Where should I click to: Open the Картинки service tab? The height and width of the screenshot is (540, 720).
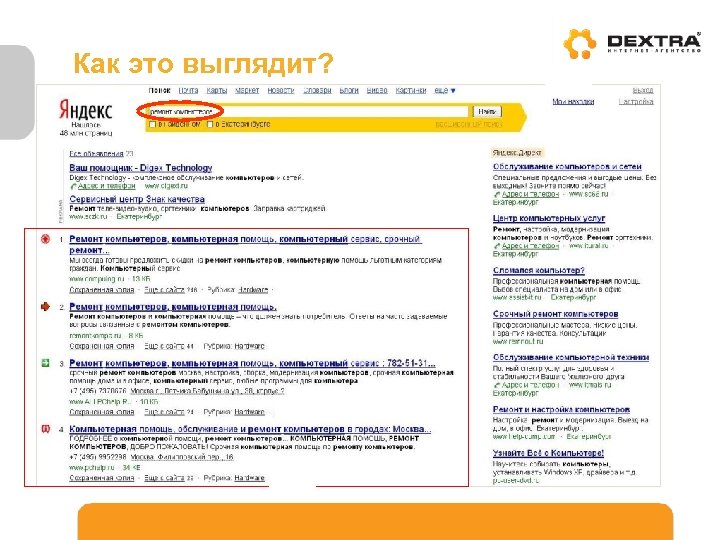point(411,90)
